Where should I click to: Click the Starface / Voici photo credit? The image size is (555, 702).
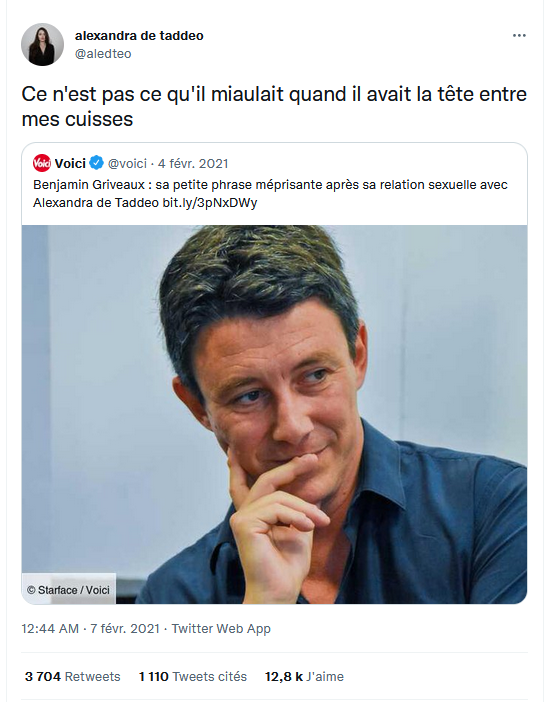pos(69,590)
